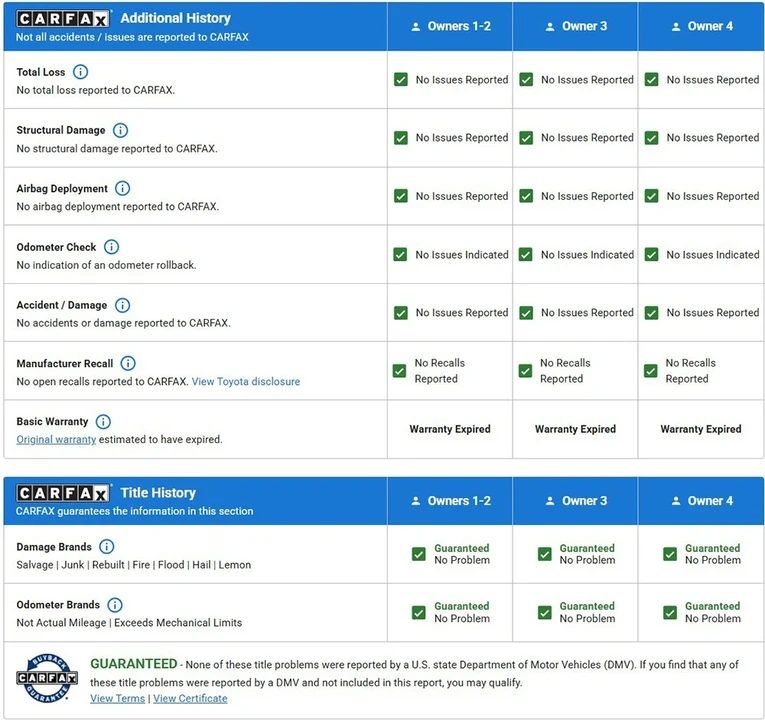The height and width of the screenshot is (720, 765).
Task: Open the Manufacturer Recall info icon
Action: click(128, 363)
